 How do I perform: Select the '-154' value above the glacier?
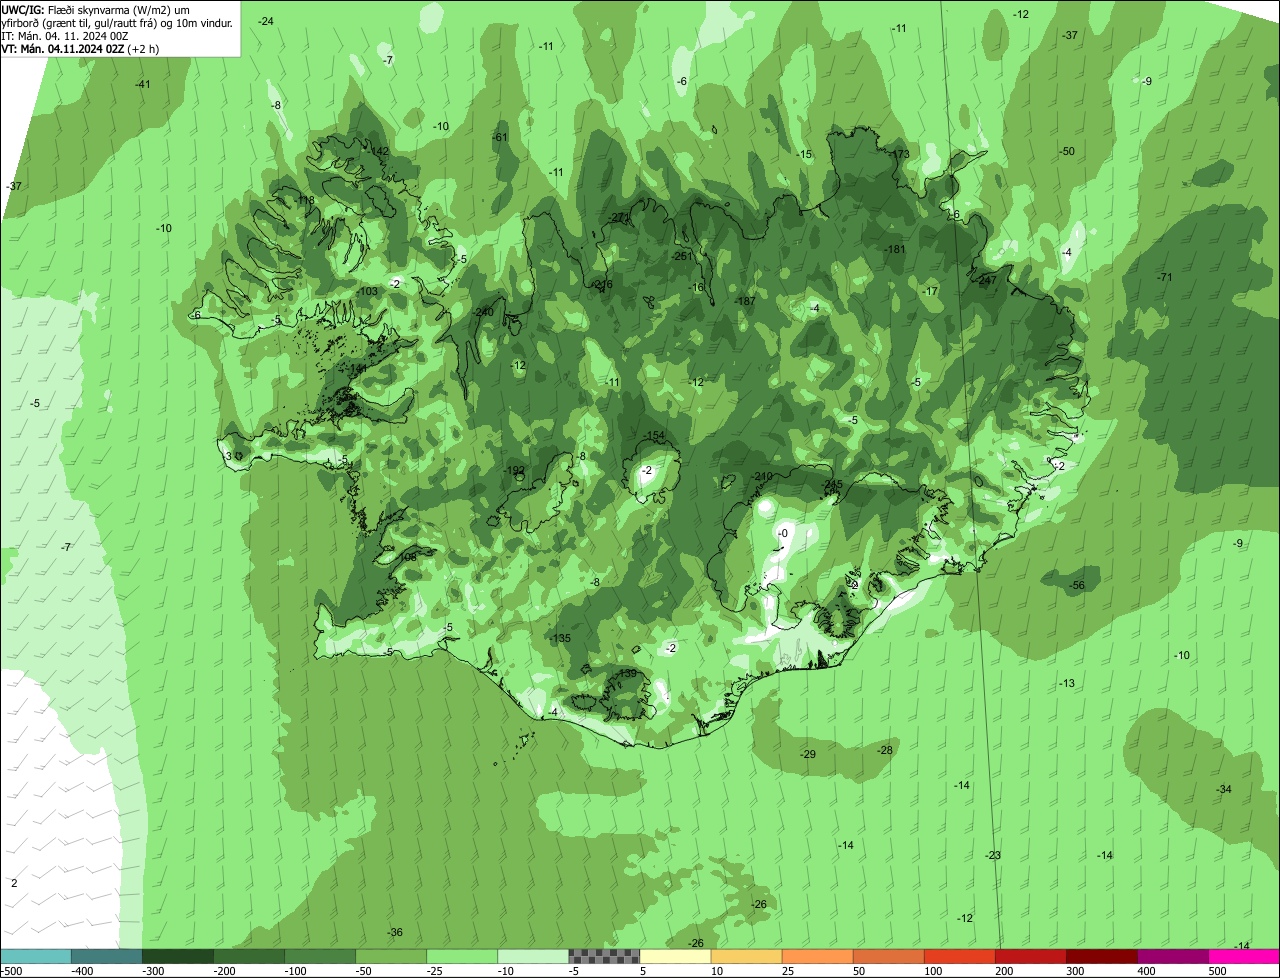[x=654, y=436]
